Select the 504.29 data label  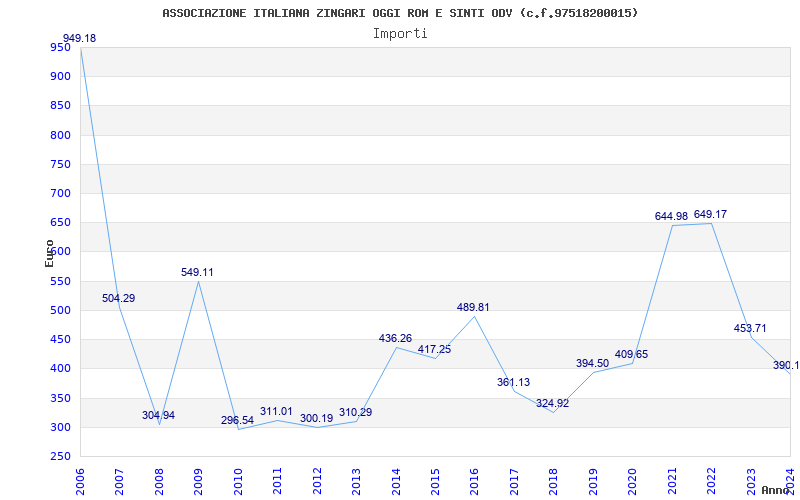(x=118, y=298)
